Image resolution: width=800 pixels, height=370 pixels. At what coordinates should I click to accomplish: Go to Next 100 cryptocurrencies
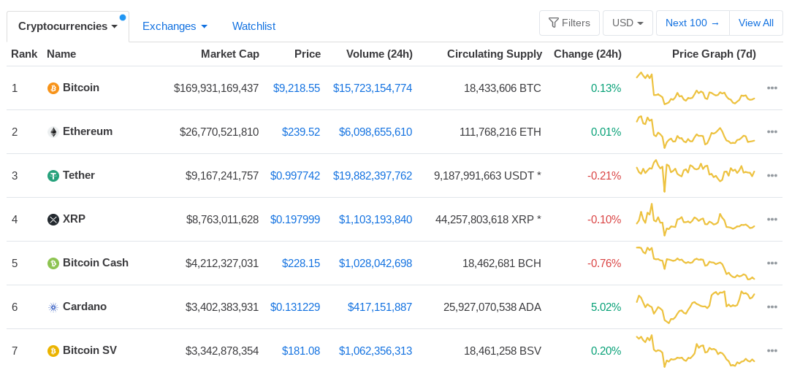point(693,23)
